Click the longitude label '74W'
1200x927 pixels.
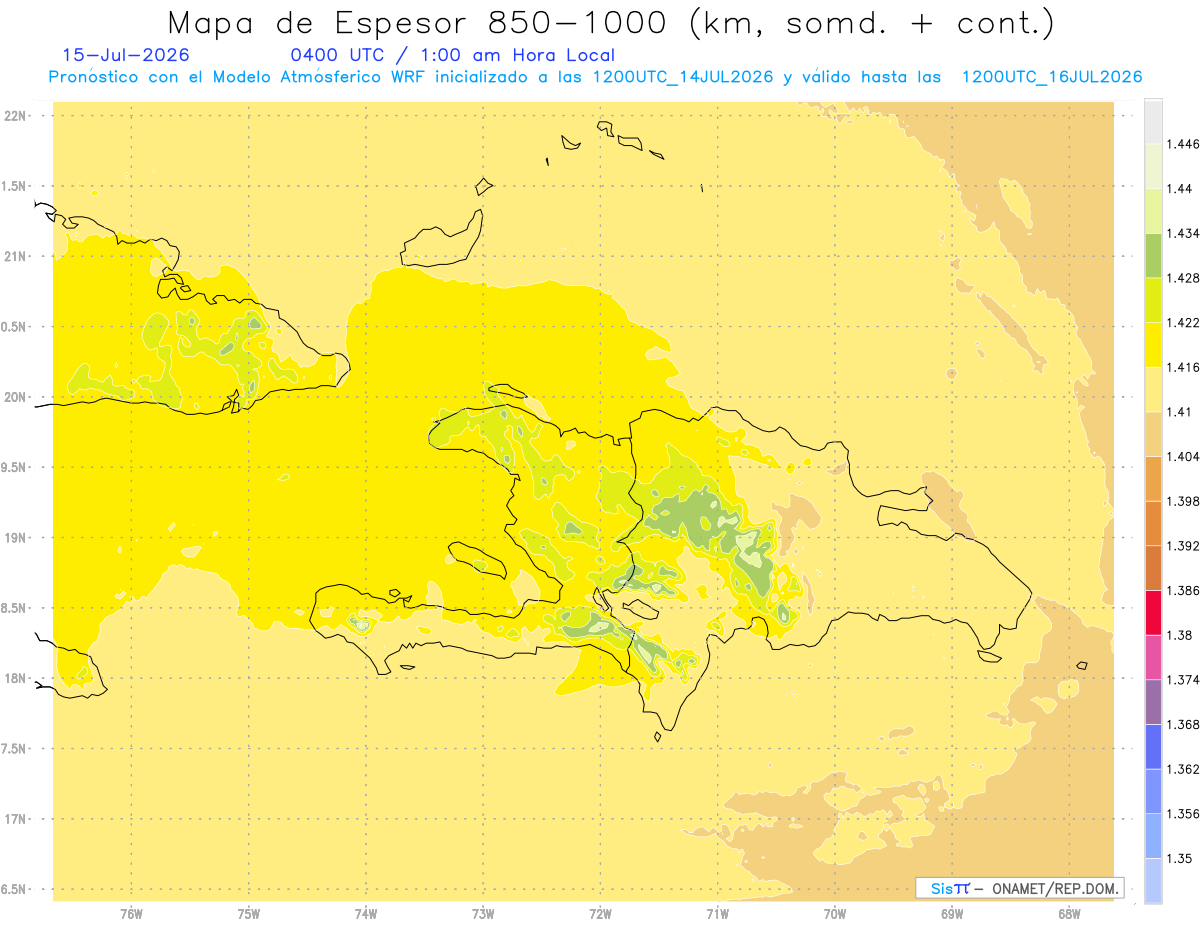(366, 914)
